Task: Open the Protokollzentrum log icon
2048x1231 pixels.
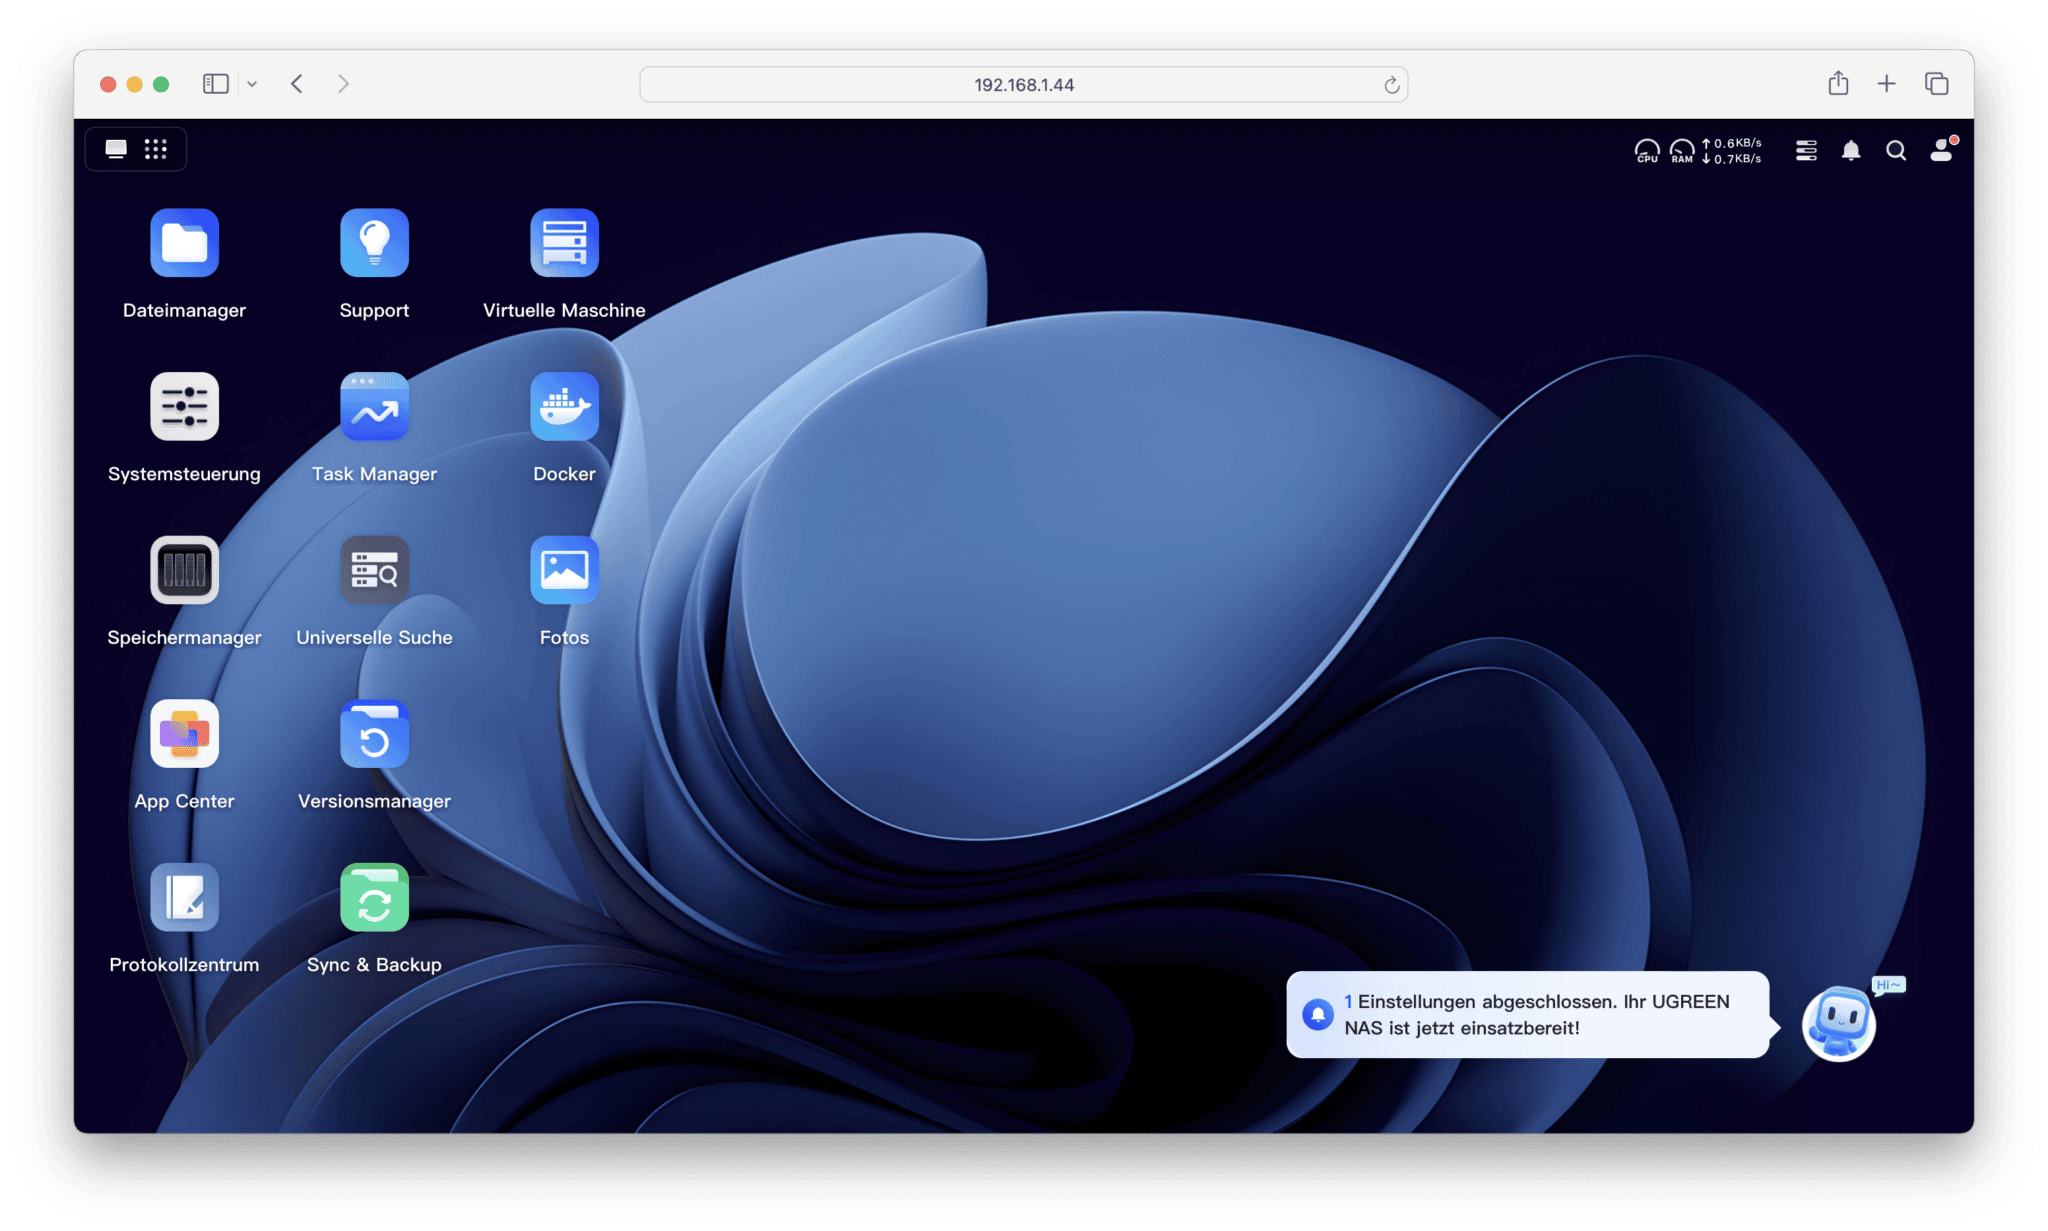Action: pos(184,897)
